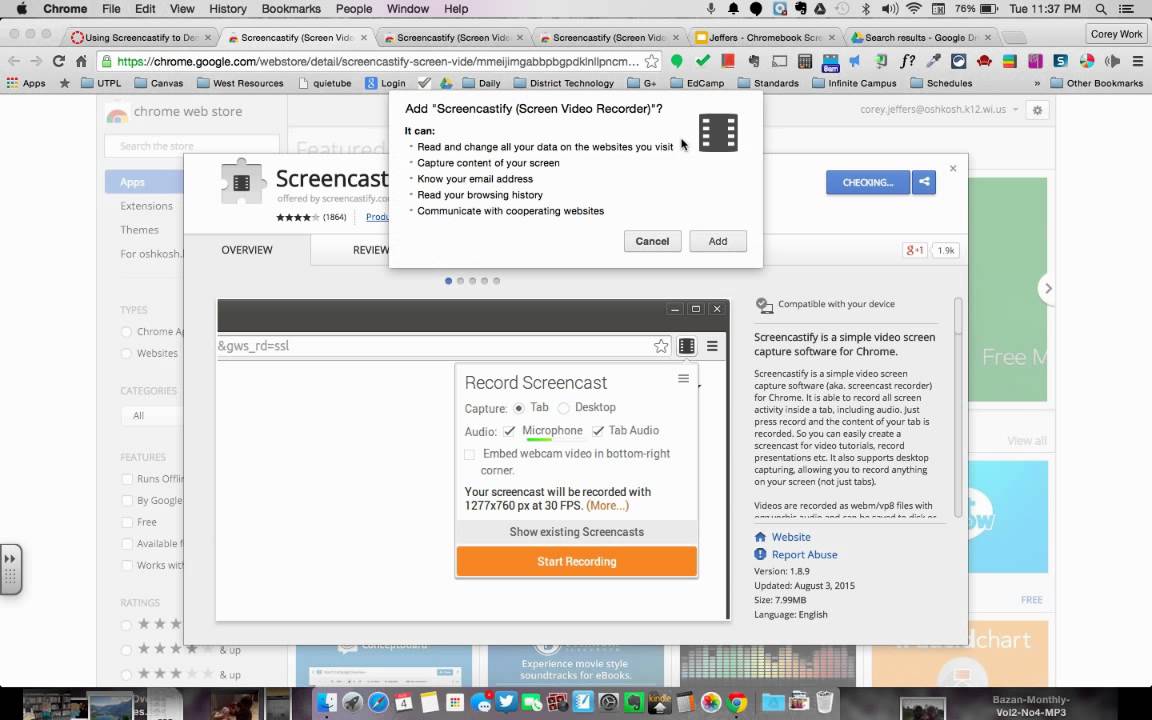Click the Report Abuse link
1152x720 pixels.
coord(804,555)
